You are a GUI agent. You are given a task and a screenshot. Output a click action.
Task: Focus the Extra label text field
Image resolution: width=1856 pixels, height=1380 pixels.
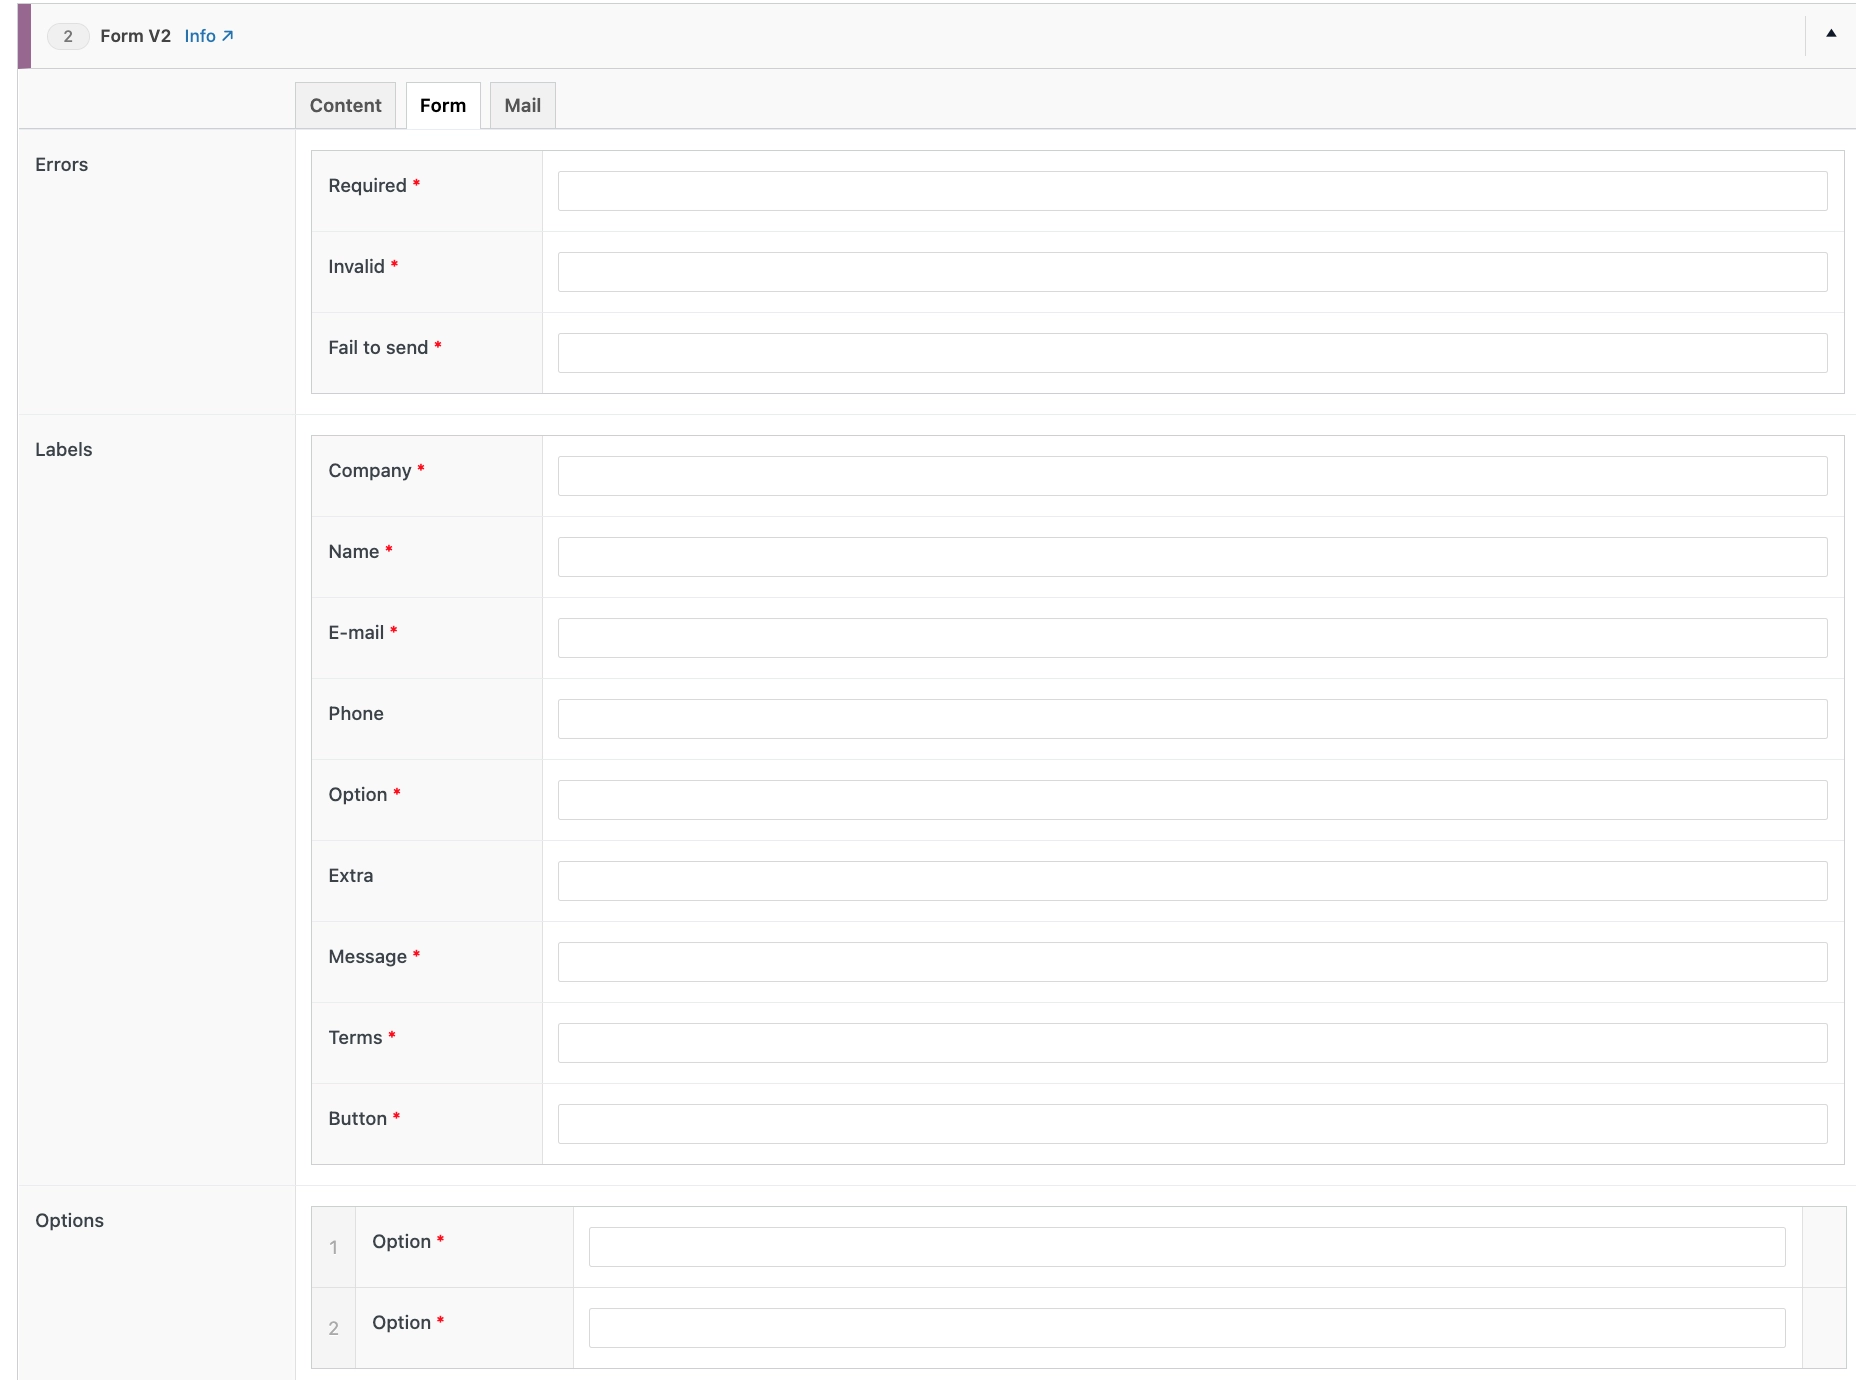1191,881
